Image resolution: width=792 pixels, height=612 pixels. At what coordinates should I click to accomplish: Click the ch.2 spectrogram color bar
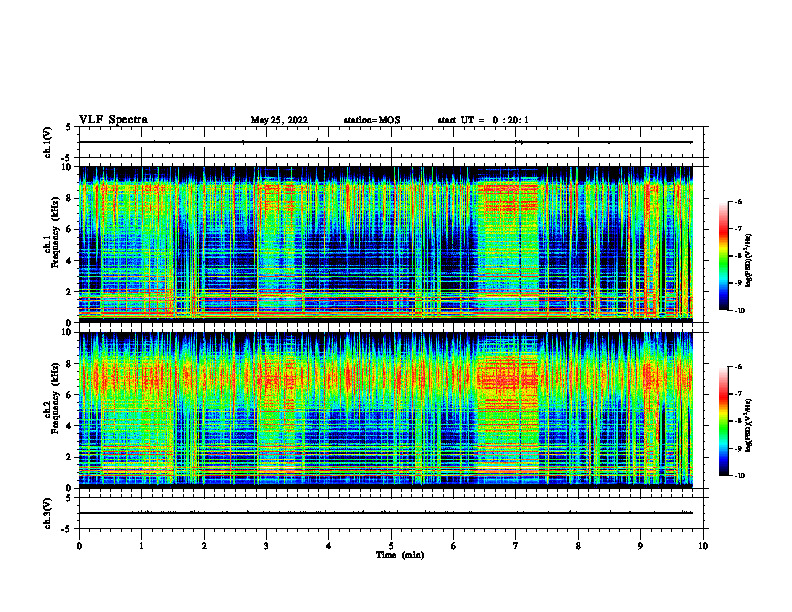pos(724,421)
